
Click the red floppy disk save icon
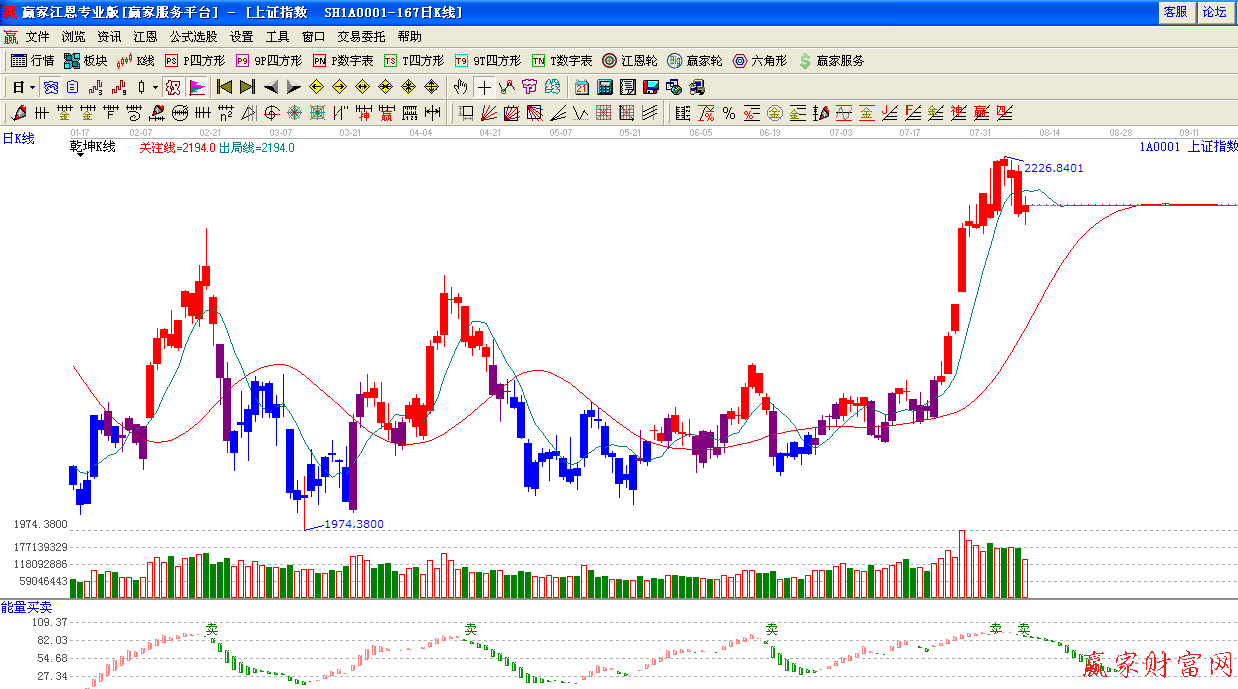pyautogui.click(x=651, y=87)
